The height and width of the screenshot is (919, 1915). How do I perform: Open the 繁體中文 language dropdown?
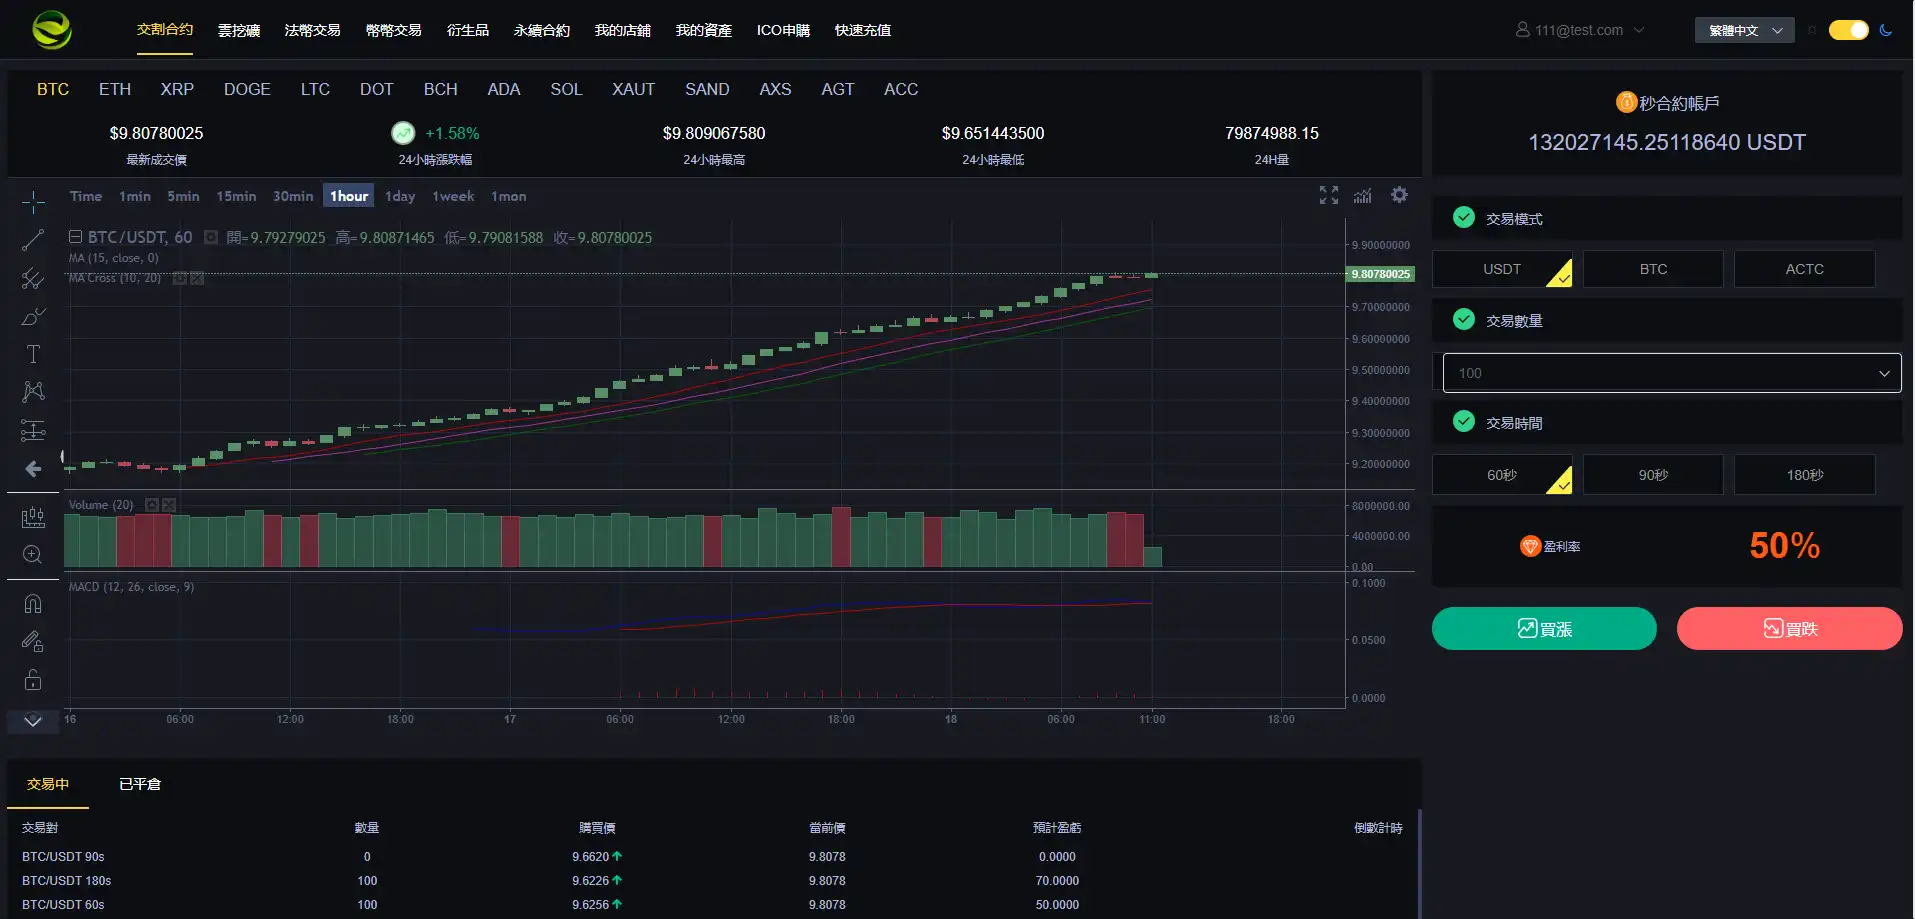[1744, 30]
